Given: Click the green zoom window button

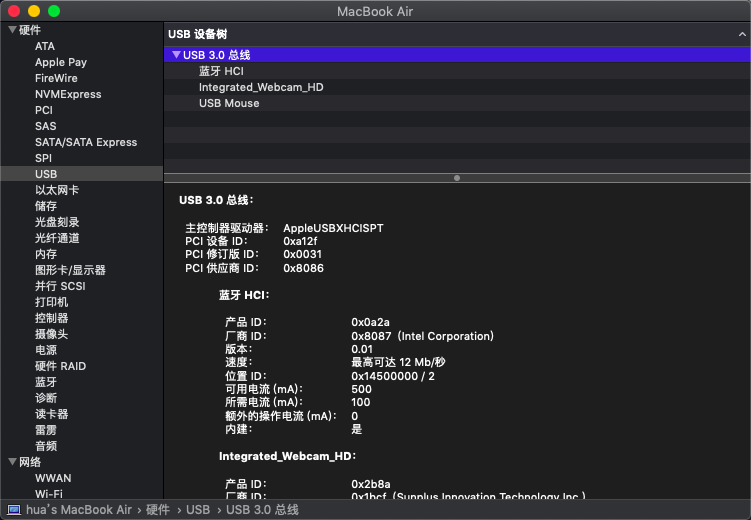Looking at the screenshot, I should click(54, 11).
